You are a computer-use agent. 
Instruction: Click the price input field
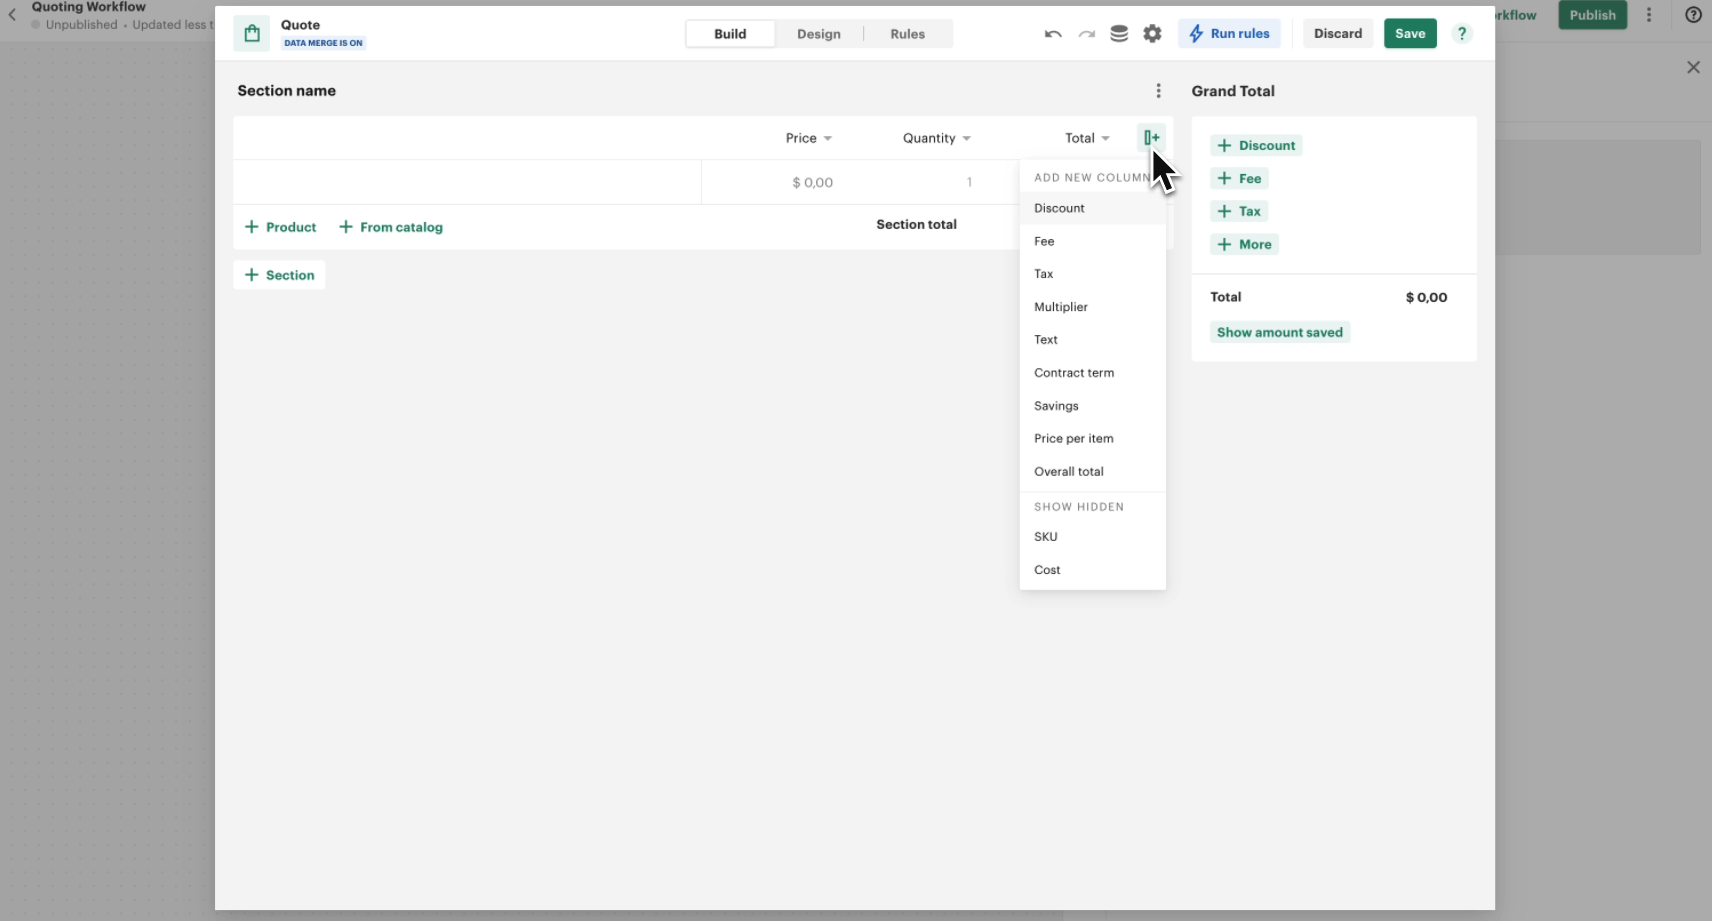[x=812, y=183]
